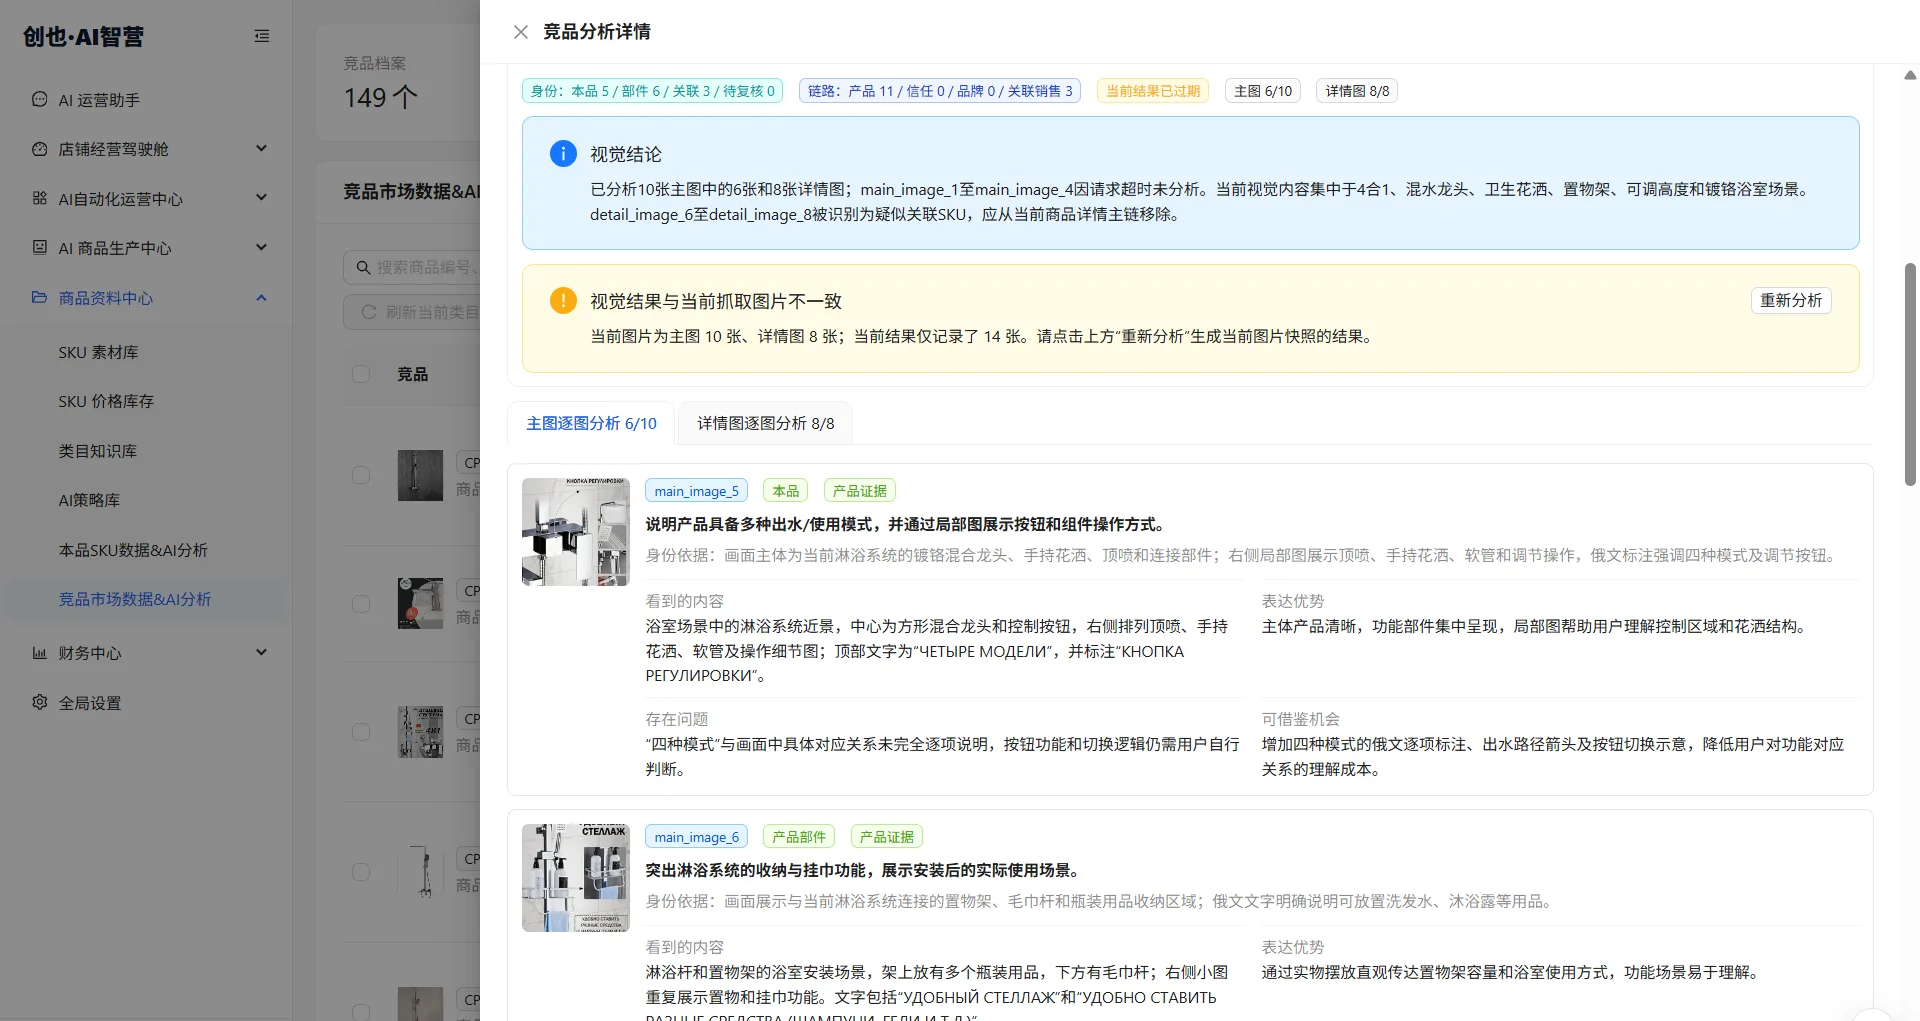Image resolution: width=1920 pixels, height=1021 pixels.
Task: Select the first product row checkbox
Action: 361,475
